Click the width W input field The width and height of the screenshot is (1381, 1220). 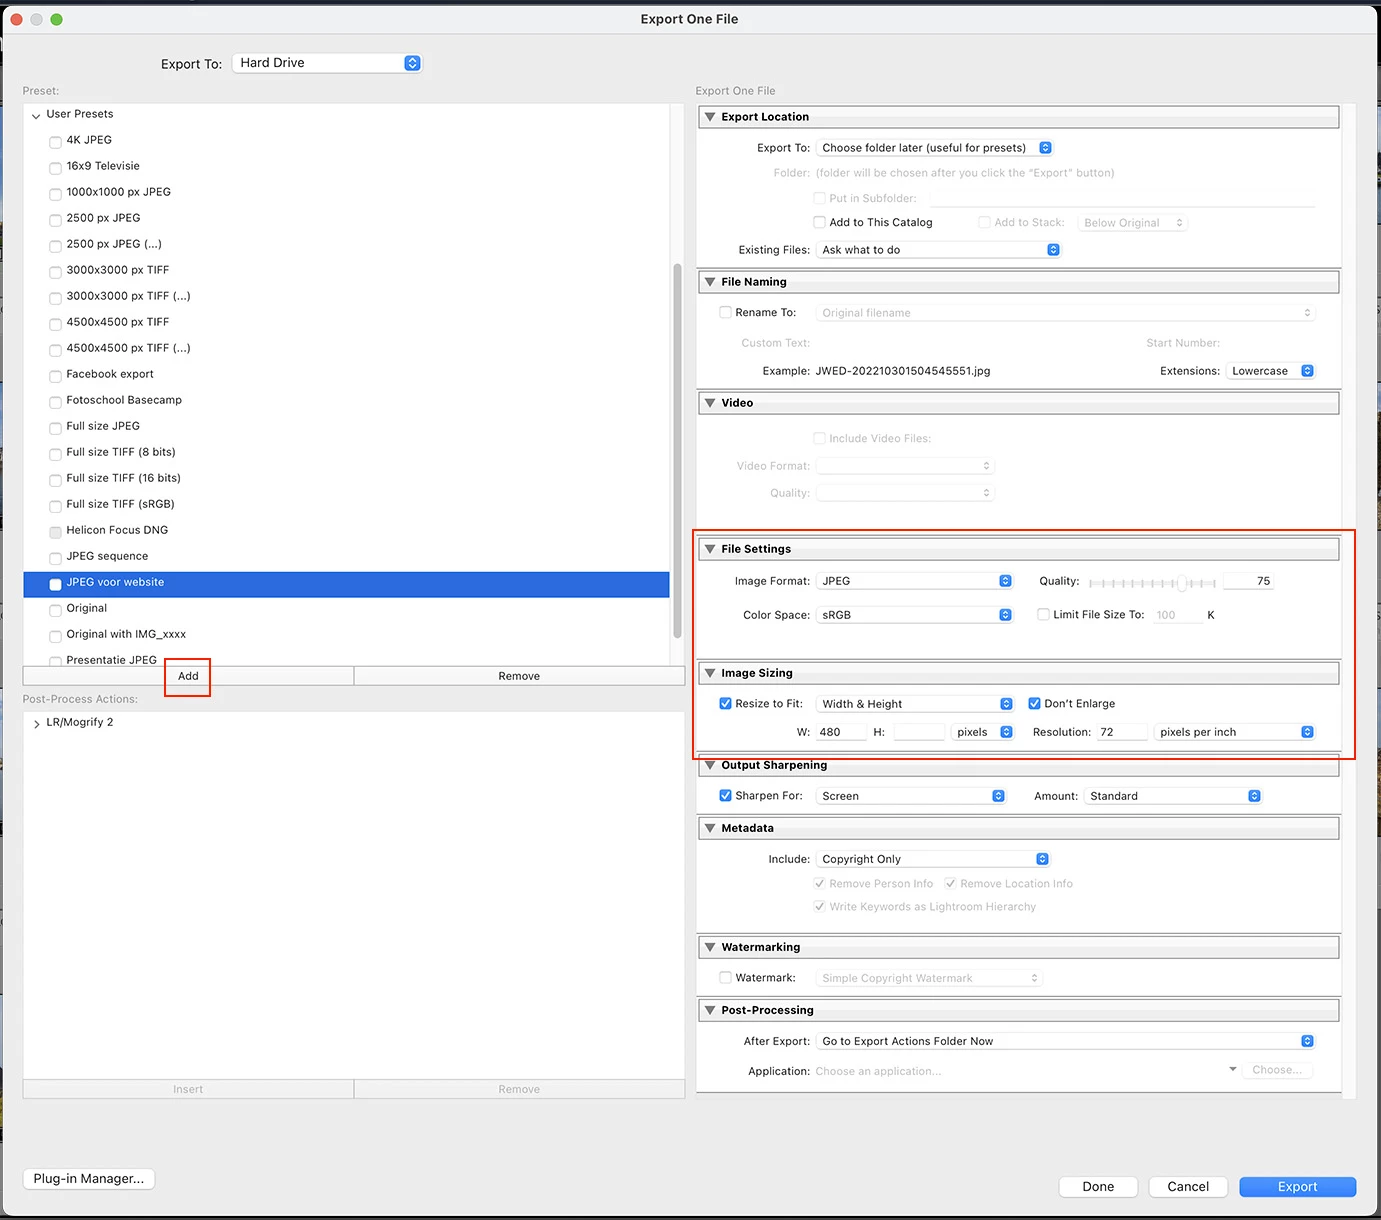pos(841,732)
